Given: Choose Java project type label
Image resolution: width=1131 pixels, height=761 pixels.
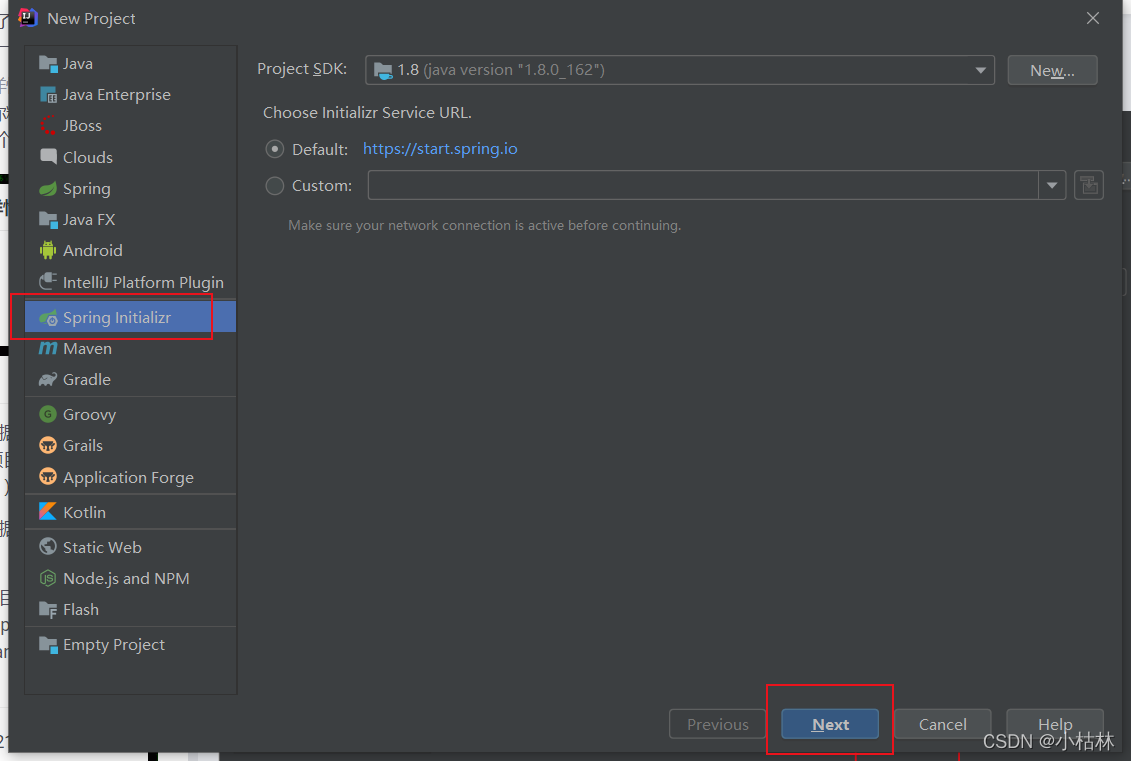Looking at the screenshot, I should 78,63.
